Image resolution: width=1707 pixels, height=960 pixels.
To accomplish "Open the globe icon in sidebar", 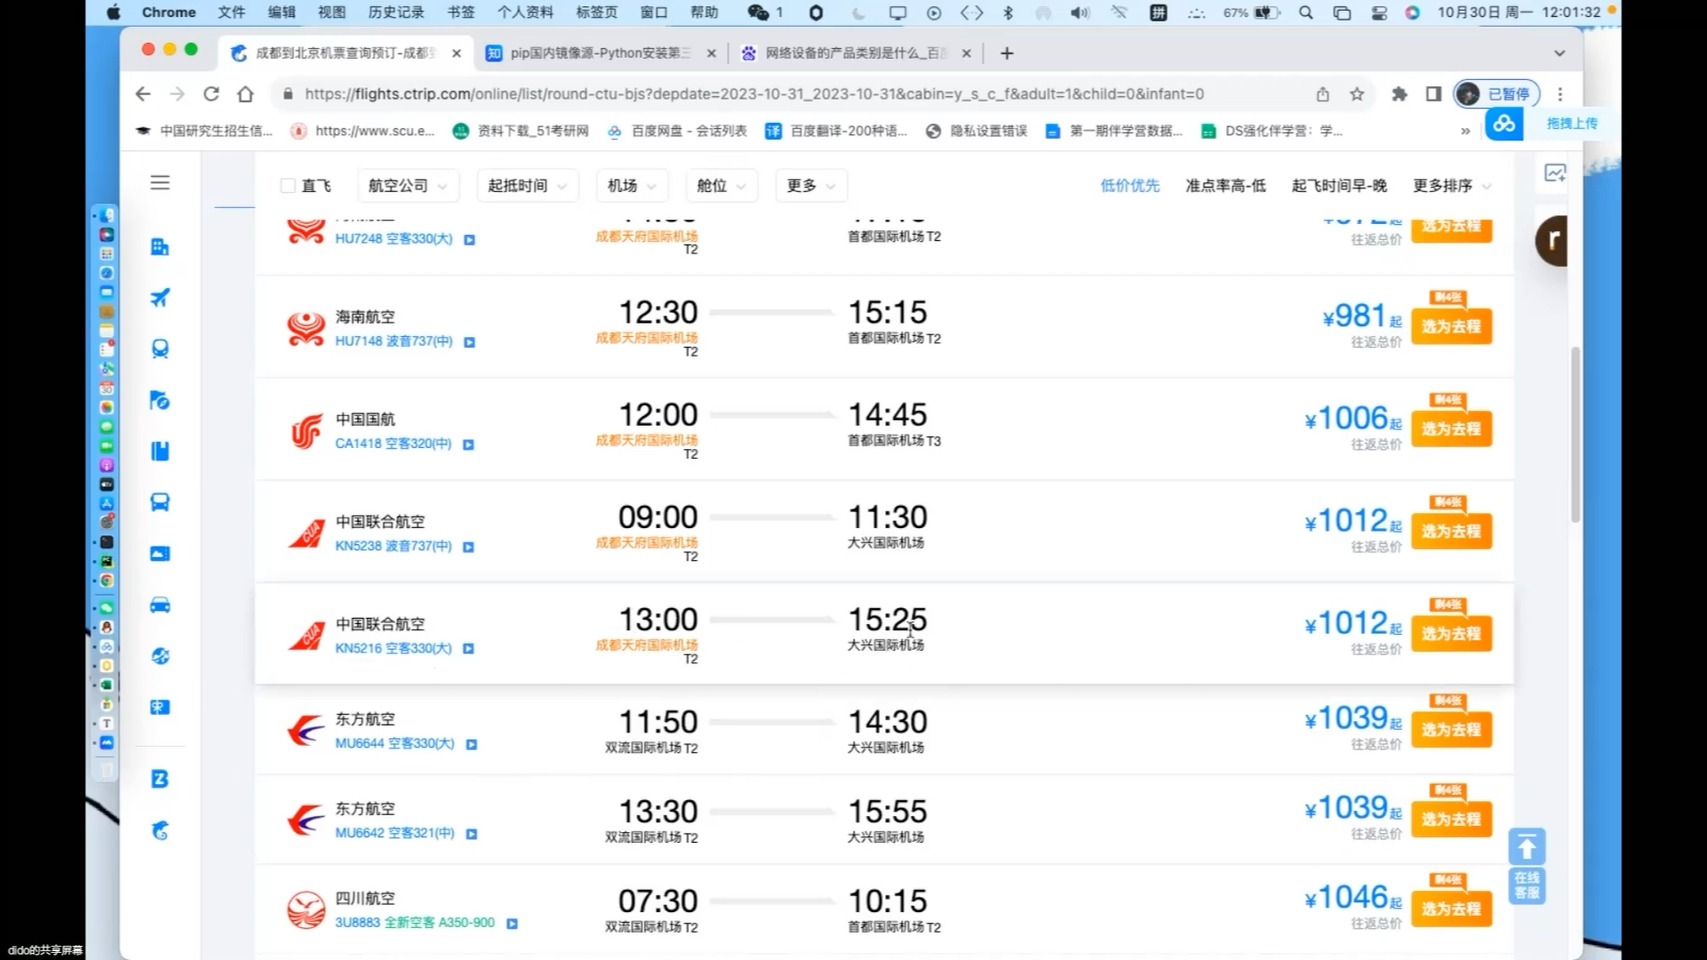I will click(x=160, y=656).
